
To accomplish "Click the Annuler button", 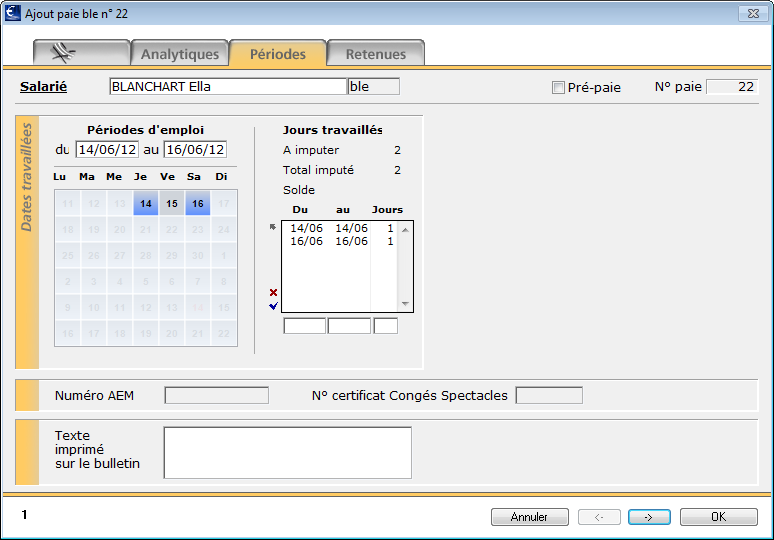I will click(x=530, y=517).
